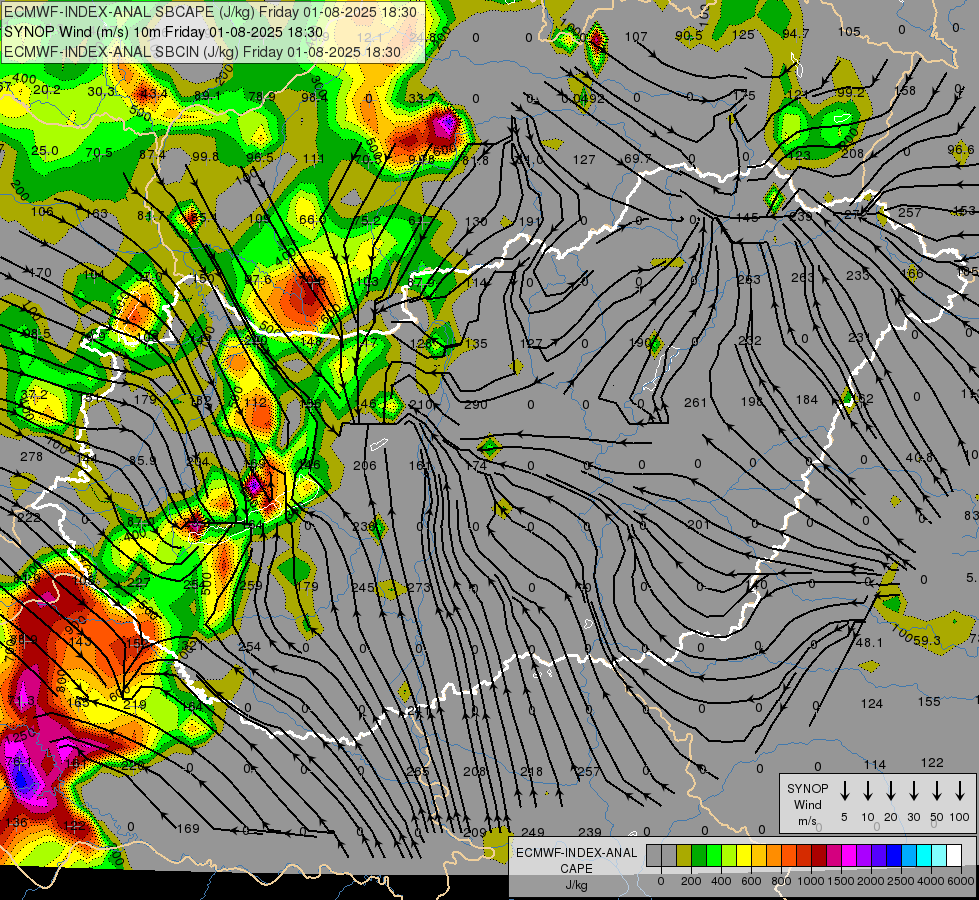Click the 20 m/s wind arrow in legend
Screen dimensions: 979x900
(890, 791)
